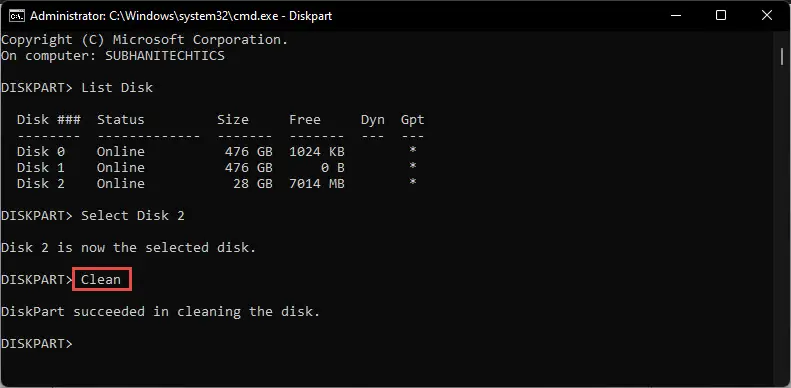This screenshot has width=791, height=388.
Task: Click the Gpt column header
Action: 413,120
